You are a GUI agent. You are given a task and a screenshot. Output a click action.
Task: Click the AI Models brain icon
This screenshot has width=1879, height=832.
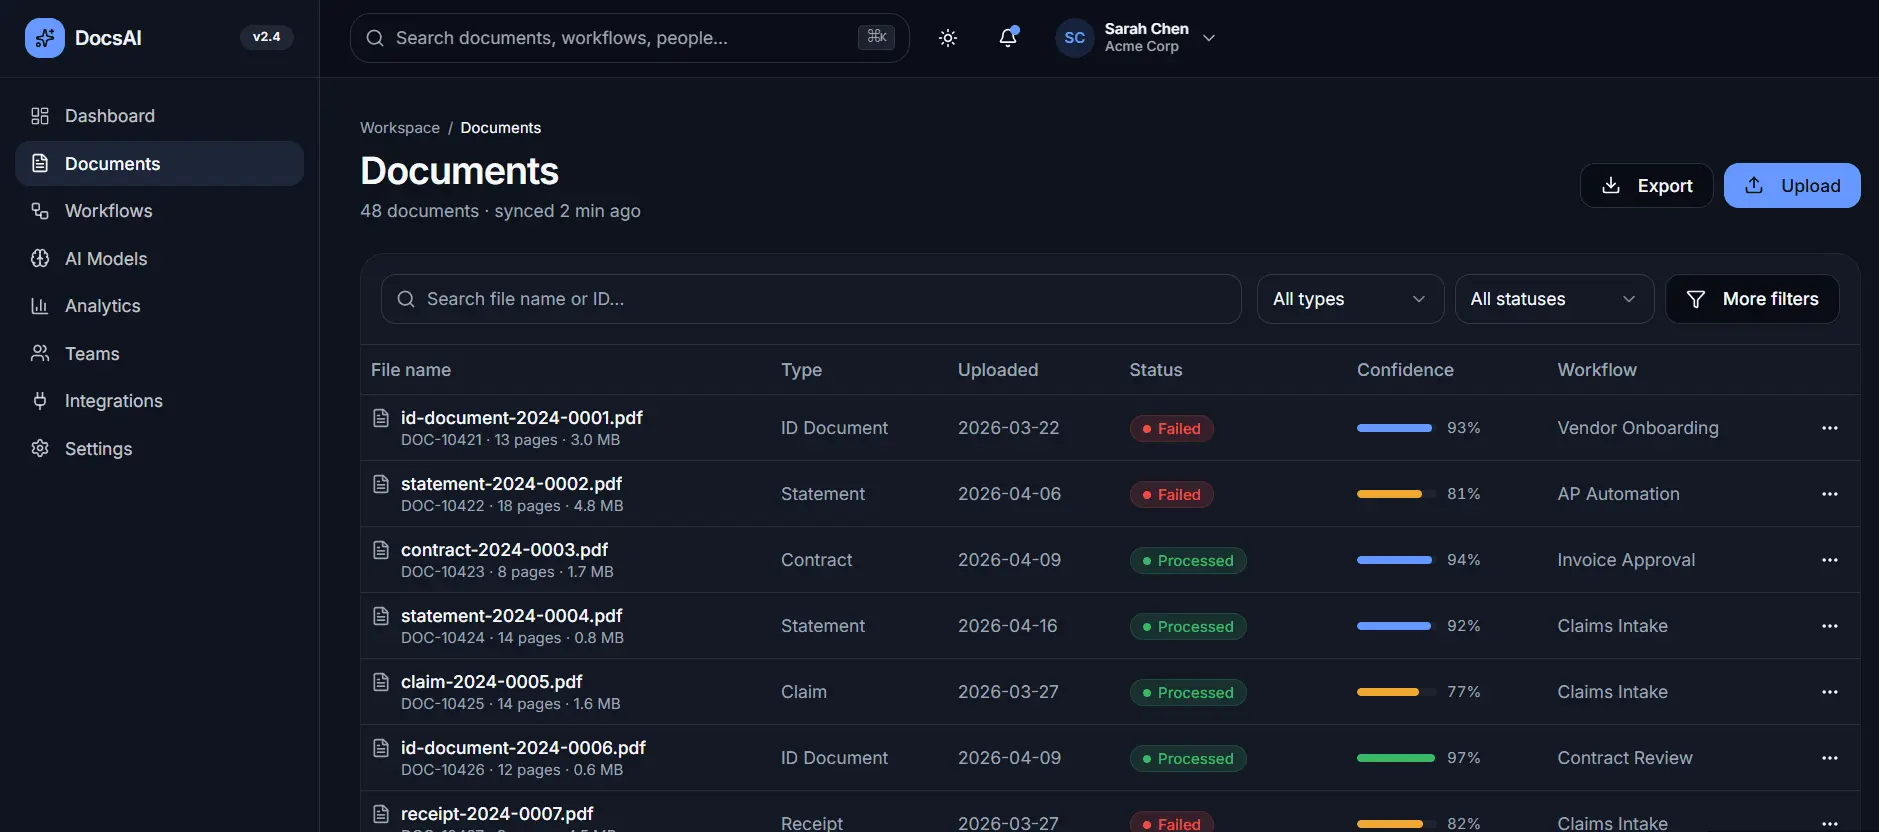[40, 259]
